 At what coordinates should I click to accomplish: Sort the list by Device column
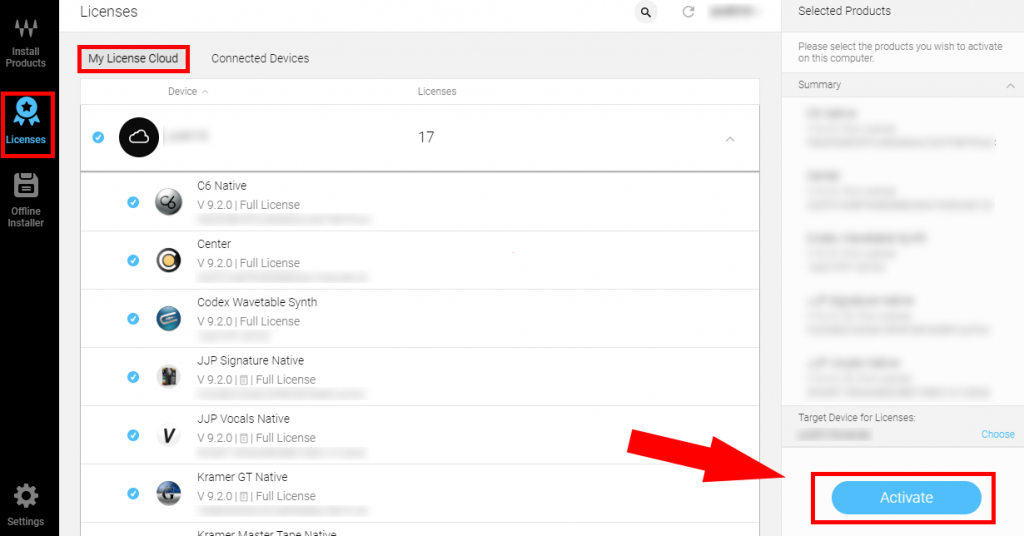(x=187, y=91)
